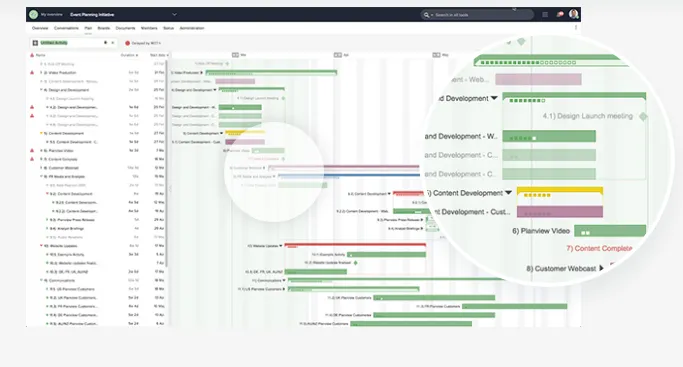The height and width of the screenshot is (367, 683).
Task: Click the Untitled Activity name field
Action: point(54,43)
